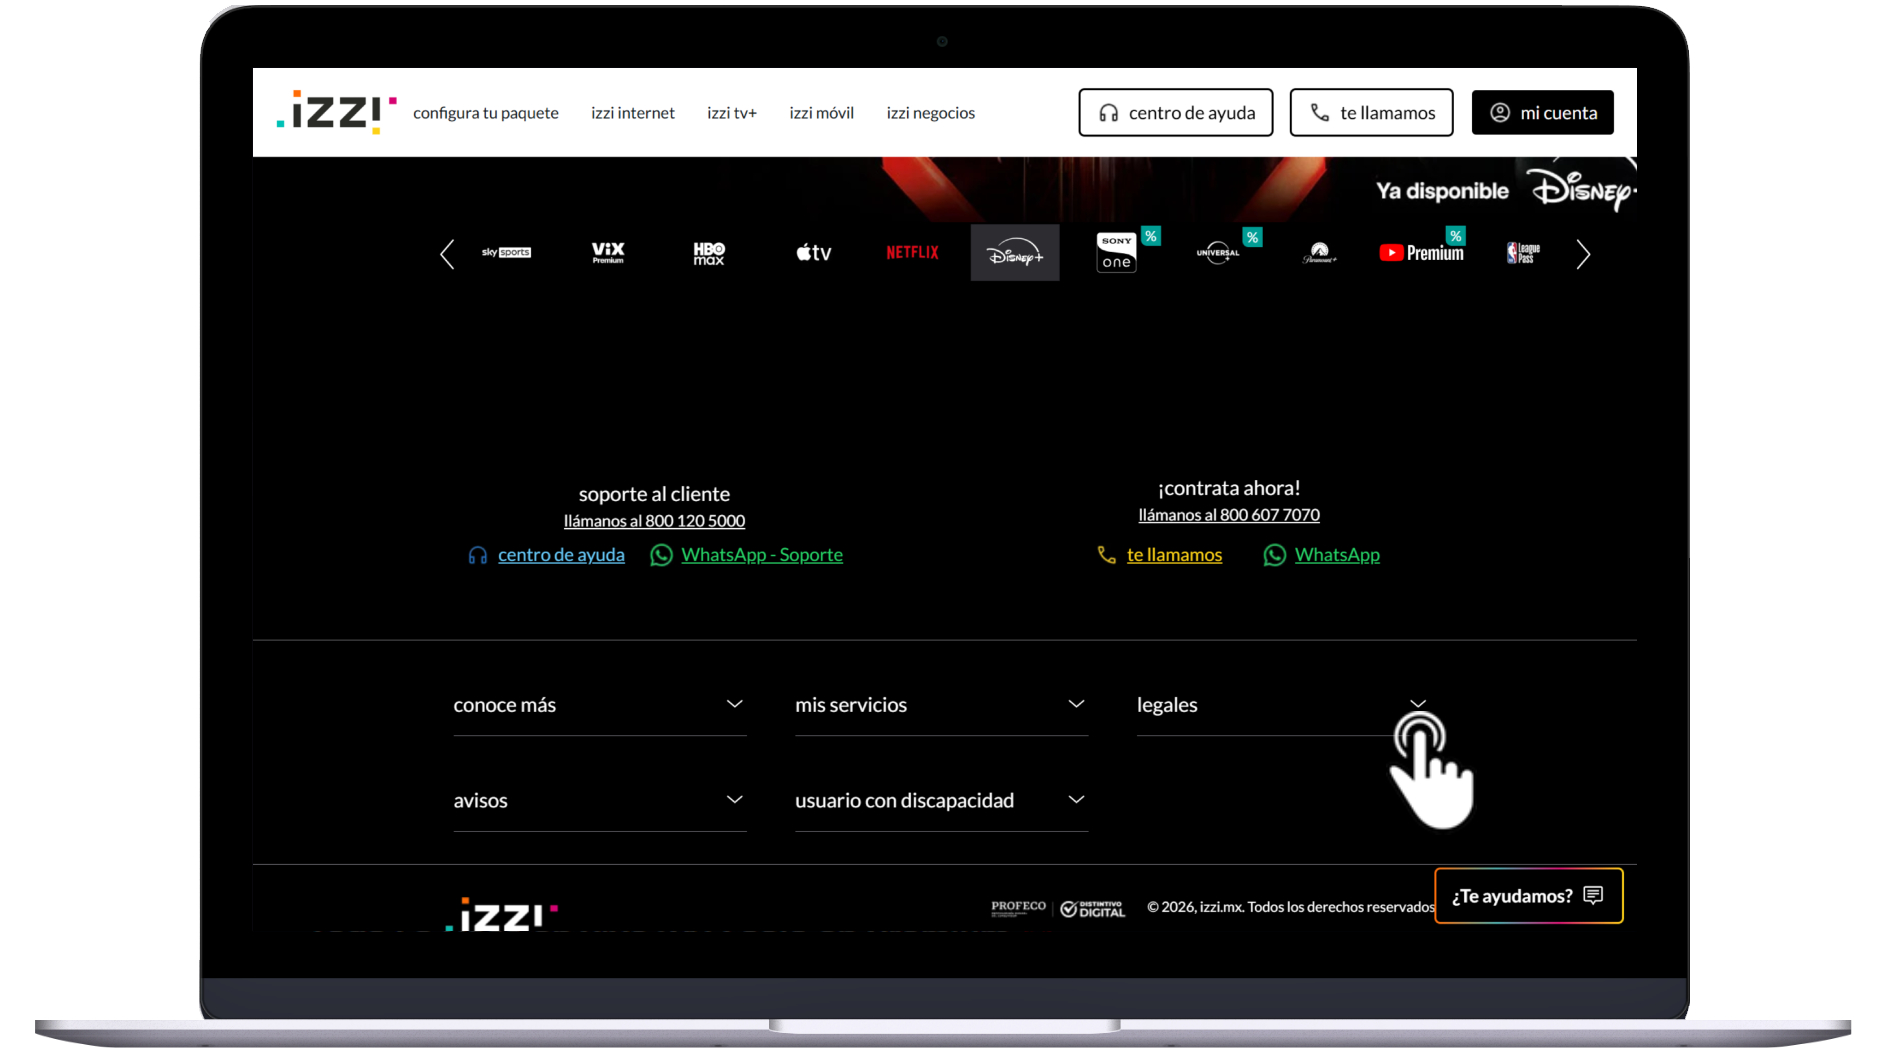Click the te llamamos header button
This screenshot has width=1878, height=1056.
1372,112
